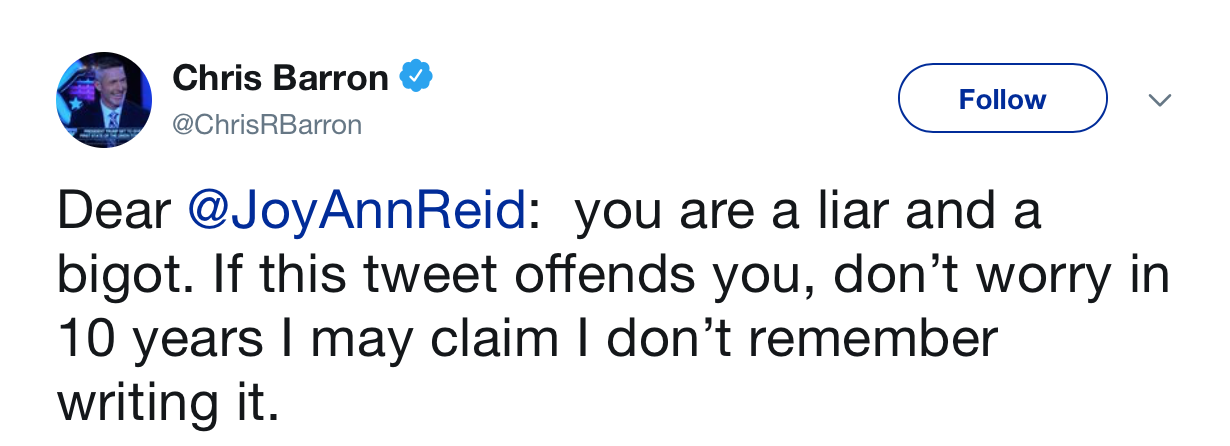Screen dimensions: 1230x446
Task: Click the word "Dear" starting the tweet
Action: (x=116, y=213)
